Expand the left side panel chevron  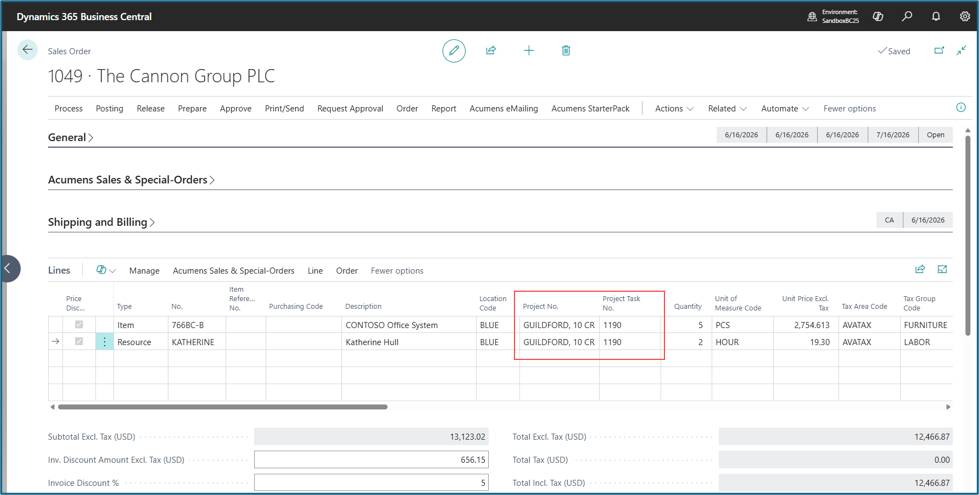click(x=9, y=268)
